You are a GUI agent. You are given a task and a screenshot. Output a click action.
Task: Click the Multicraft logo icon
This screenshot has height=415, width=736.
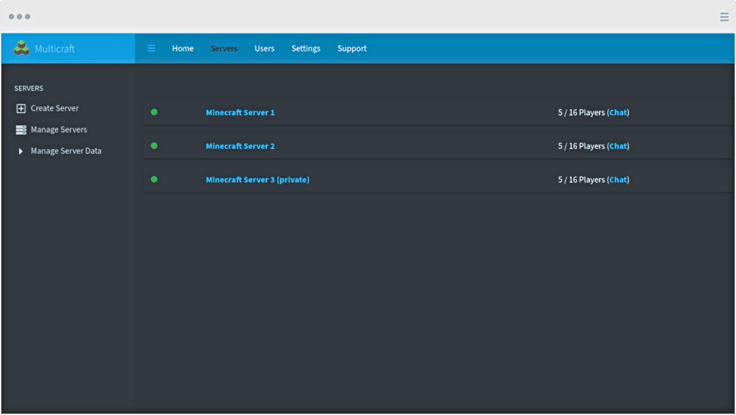(21, 48)
